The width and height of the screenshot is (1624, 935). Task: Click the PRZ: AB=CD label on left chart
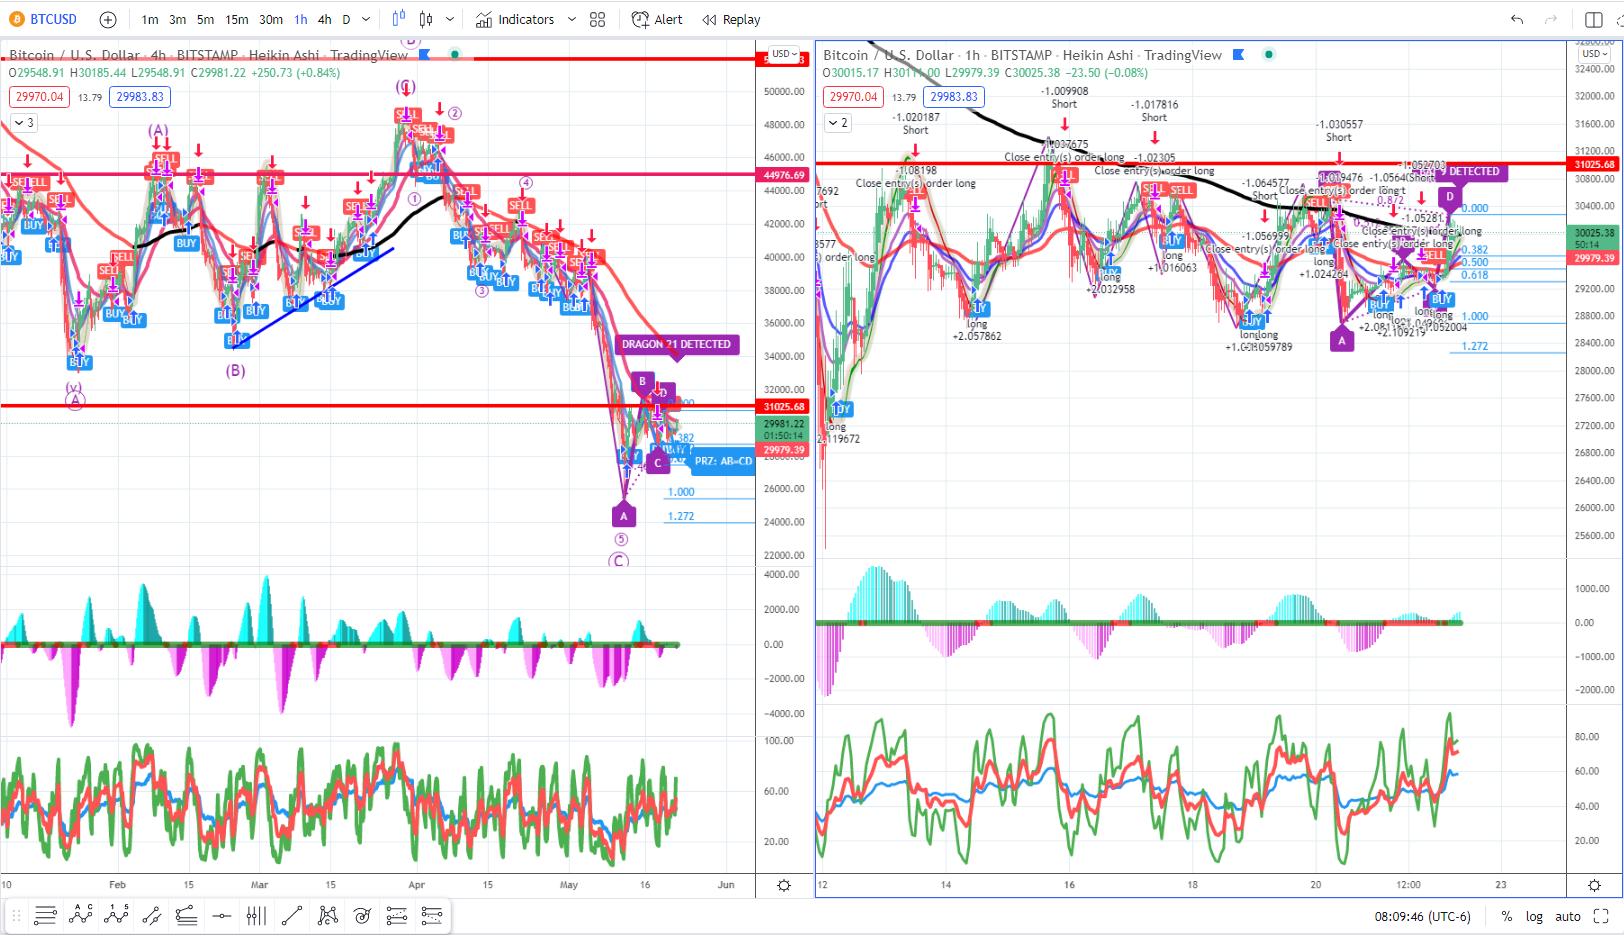tap(723, 461)
